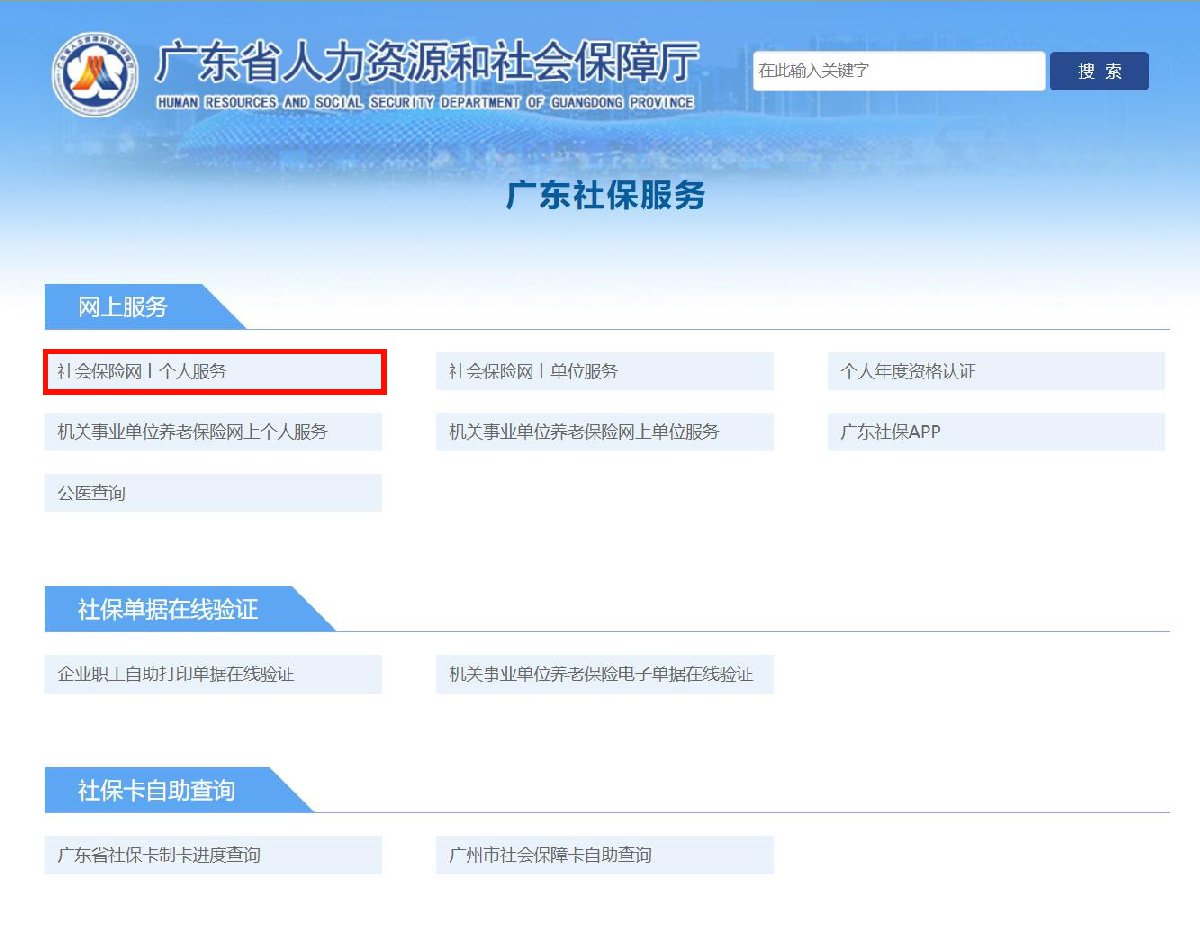Select the 网上服务 section header tab
This screenshot has height=929, width=1200.
tap(125, 307)
